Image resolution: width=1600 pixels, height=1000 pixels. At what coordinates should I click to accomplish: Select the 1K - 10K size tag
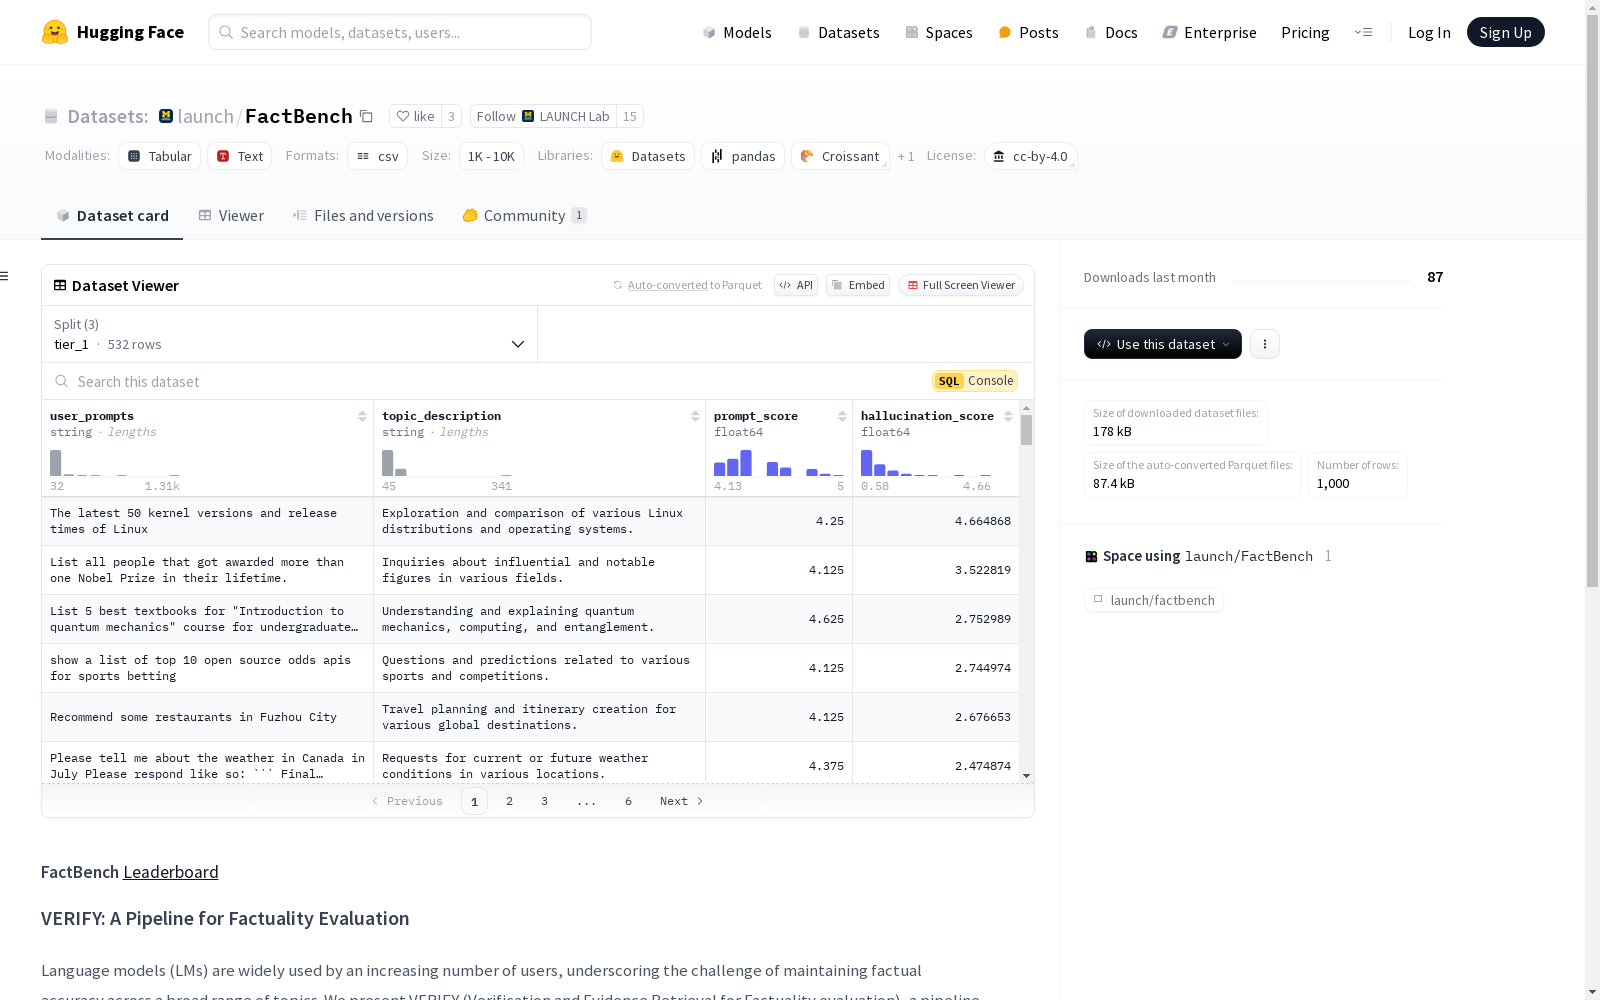click(x=491, y=156)
